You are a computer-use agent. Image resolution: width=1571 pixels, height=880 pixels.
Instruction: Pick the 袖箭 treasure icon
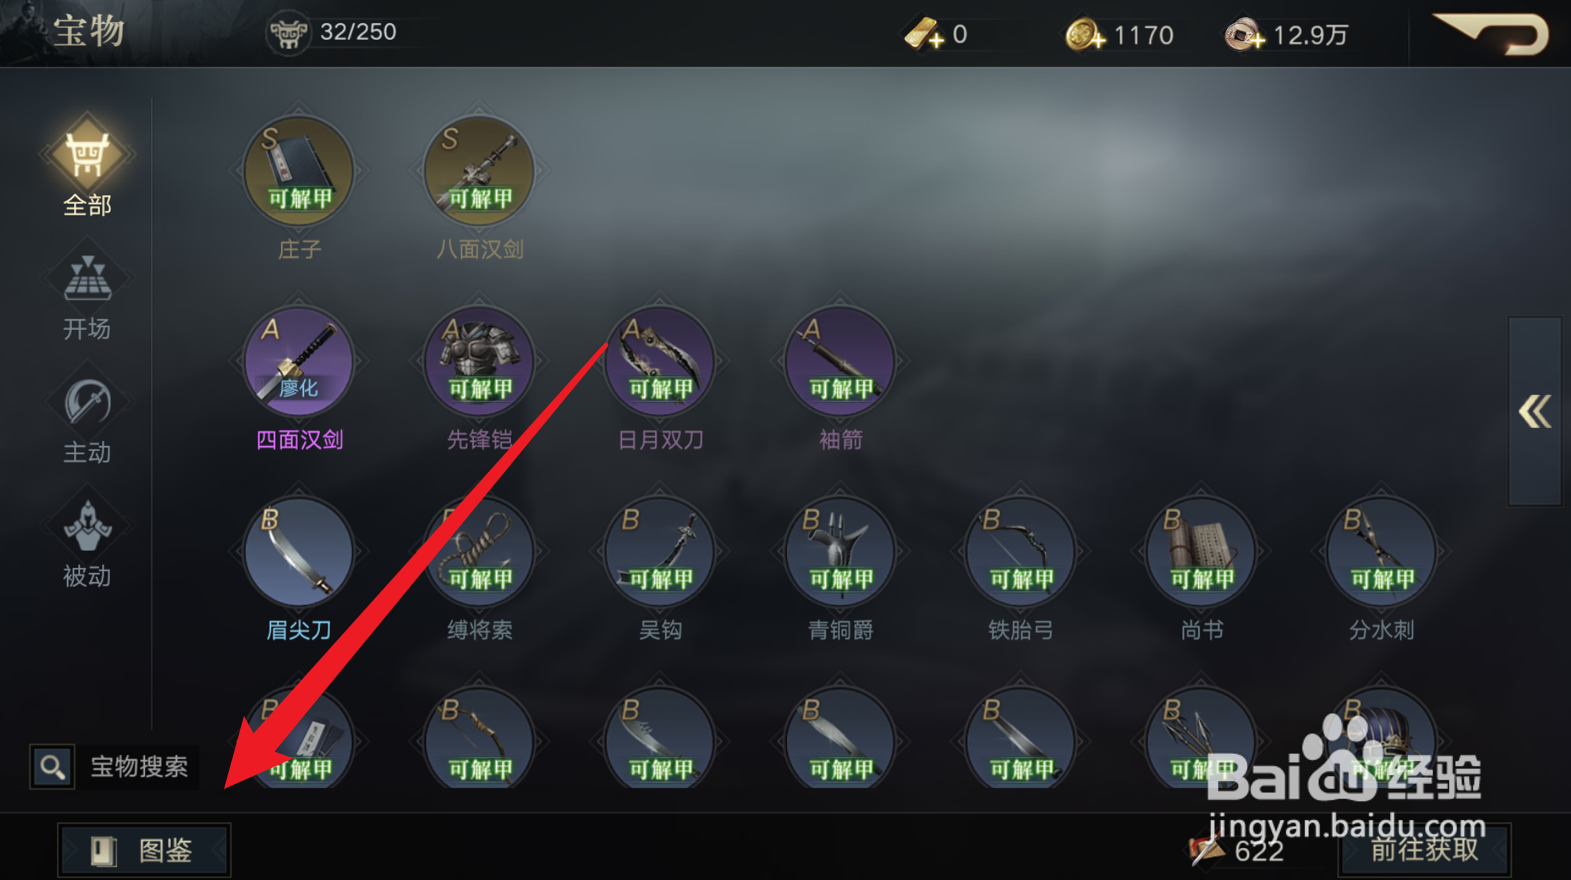pos(840,362)
